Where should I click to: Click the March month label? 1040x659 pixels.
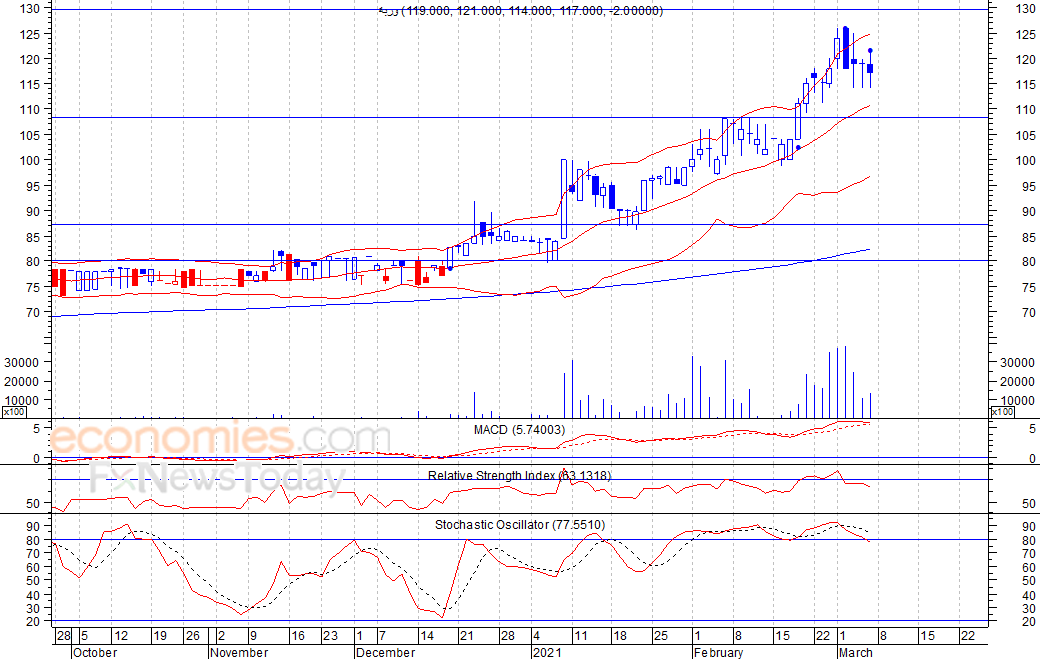[x=856, y=652]
